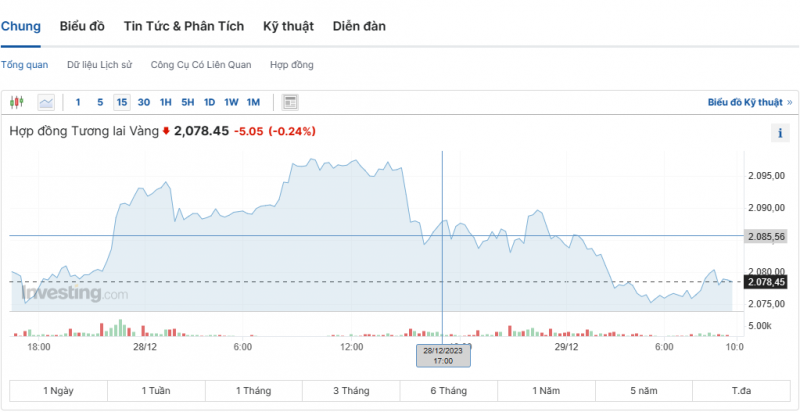Click the red down-arrow price indicator
This screenshot has width=800, height=412.
coord(166,131)
